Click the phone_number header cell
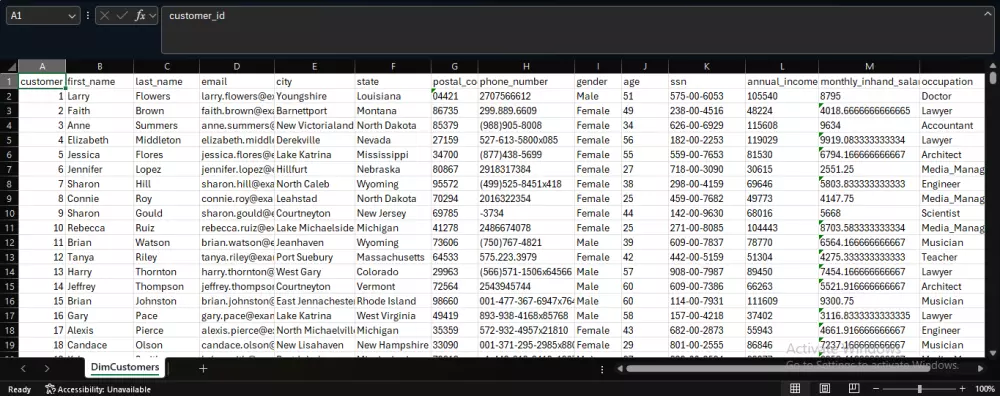1000x396 pixels. [526, 82]
